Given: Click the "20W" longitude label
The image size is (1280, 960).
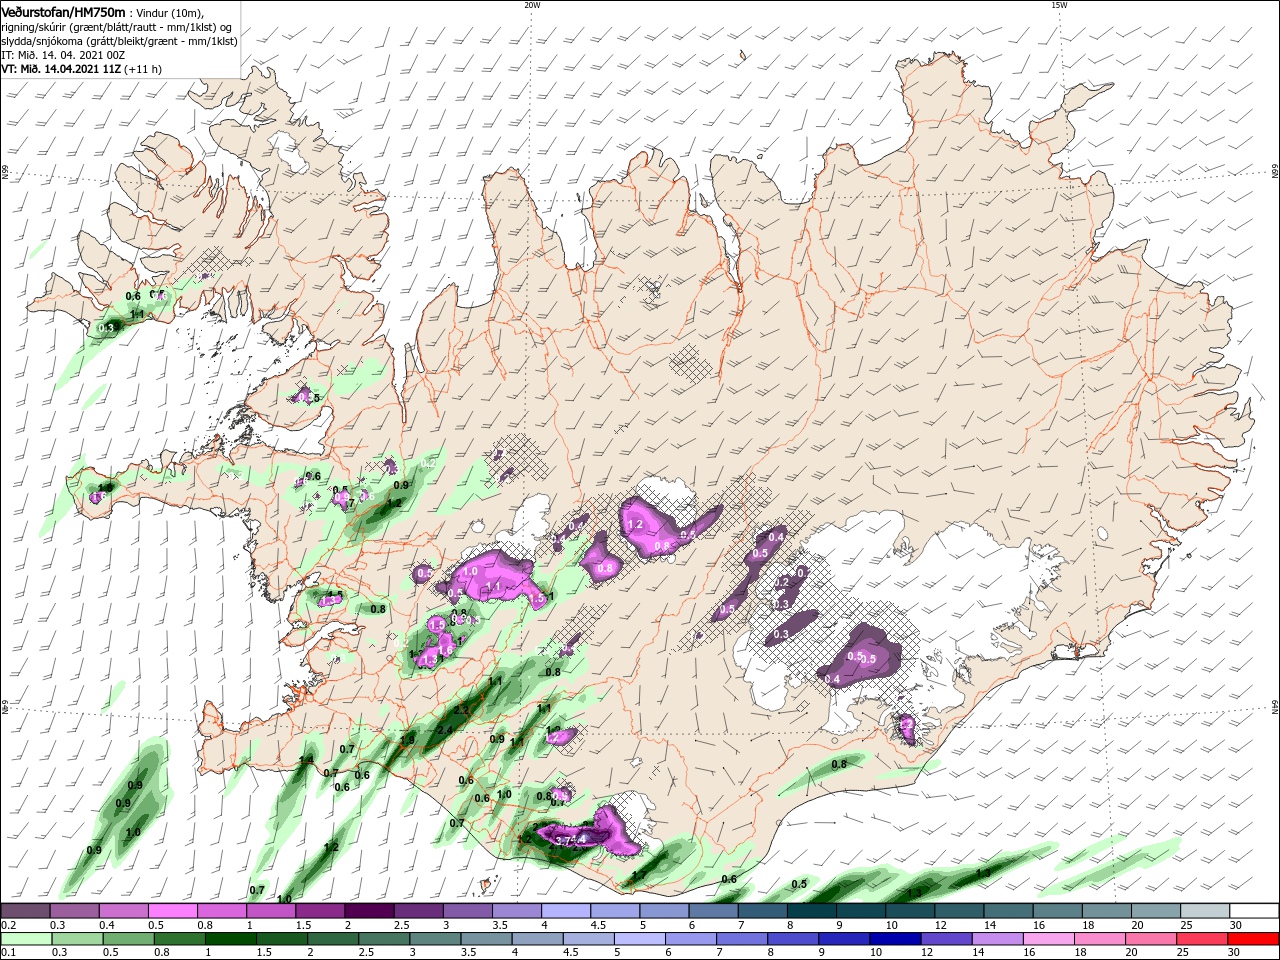Looking at the screenshot, I should pos(532,5).
